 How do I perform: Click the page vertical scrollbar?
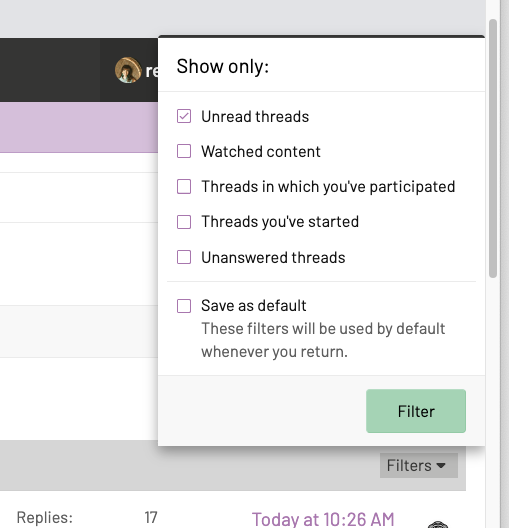point(493,148)
